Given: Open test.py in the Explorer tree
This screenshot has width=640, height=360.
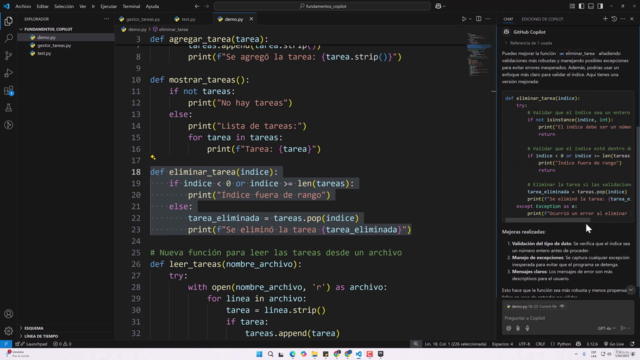Looking at the screenshot, I should [x=44, y=53].
